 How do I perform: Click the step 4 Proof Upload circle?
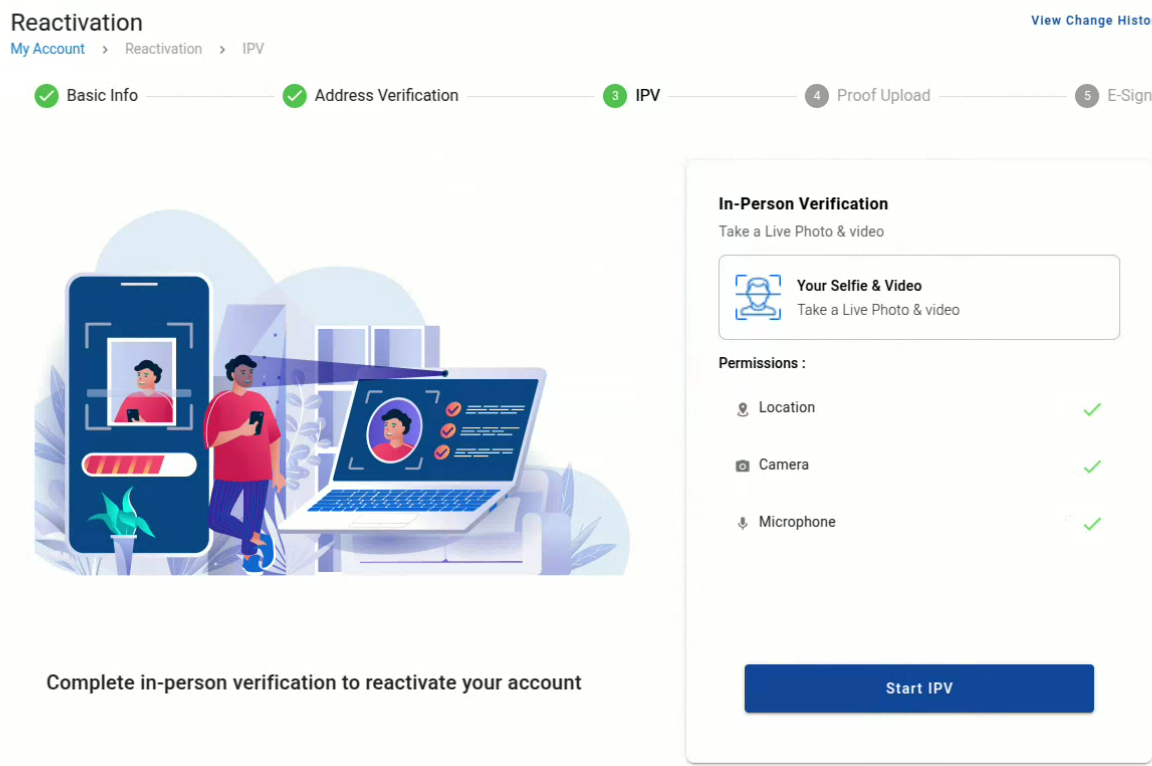coord(817,96)
